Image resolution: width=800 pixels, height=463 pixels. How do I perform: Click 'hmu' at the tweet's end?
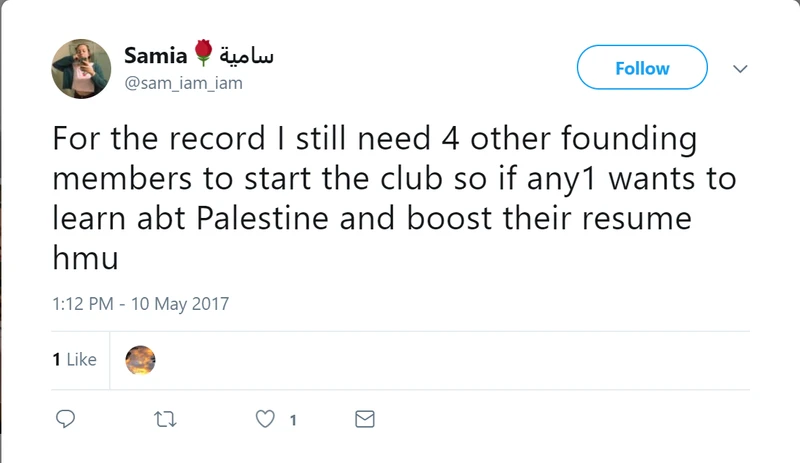85,259
